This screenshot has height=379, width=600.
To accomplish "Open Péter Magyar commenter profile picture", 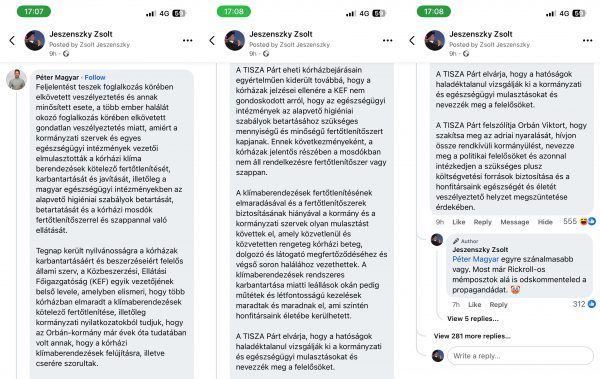I will pyautogui.click(x=16, y=80).
